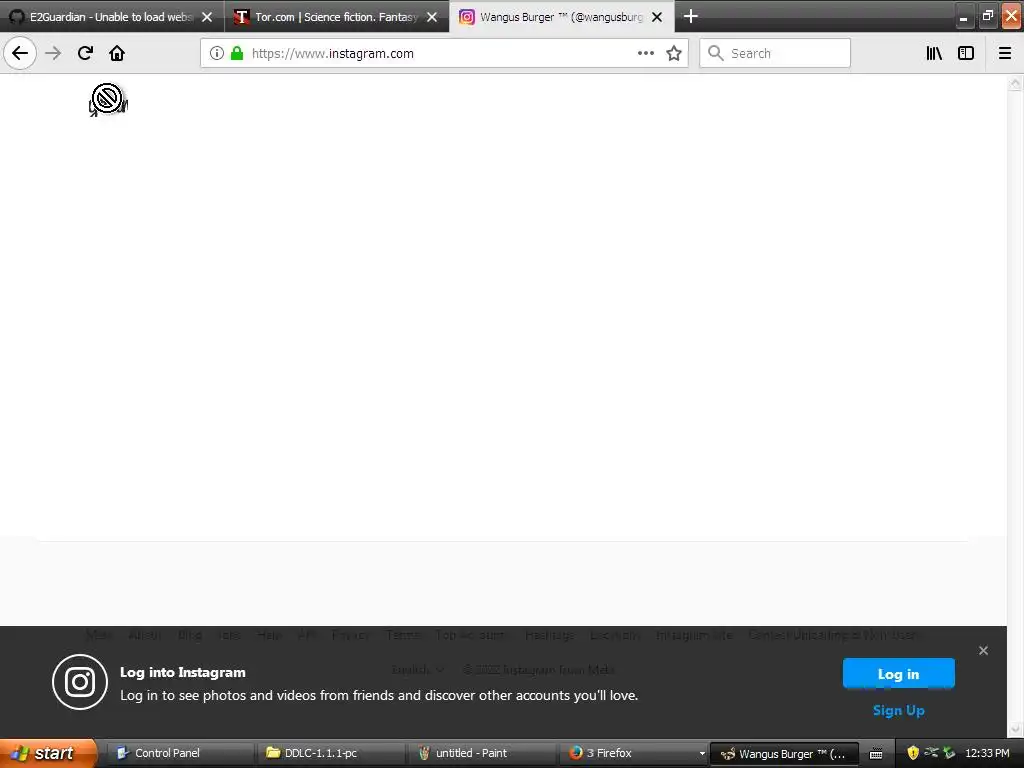Close the Wangus Burger tab
1024x768 pixels.
click(x=657, y=17)
